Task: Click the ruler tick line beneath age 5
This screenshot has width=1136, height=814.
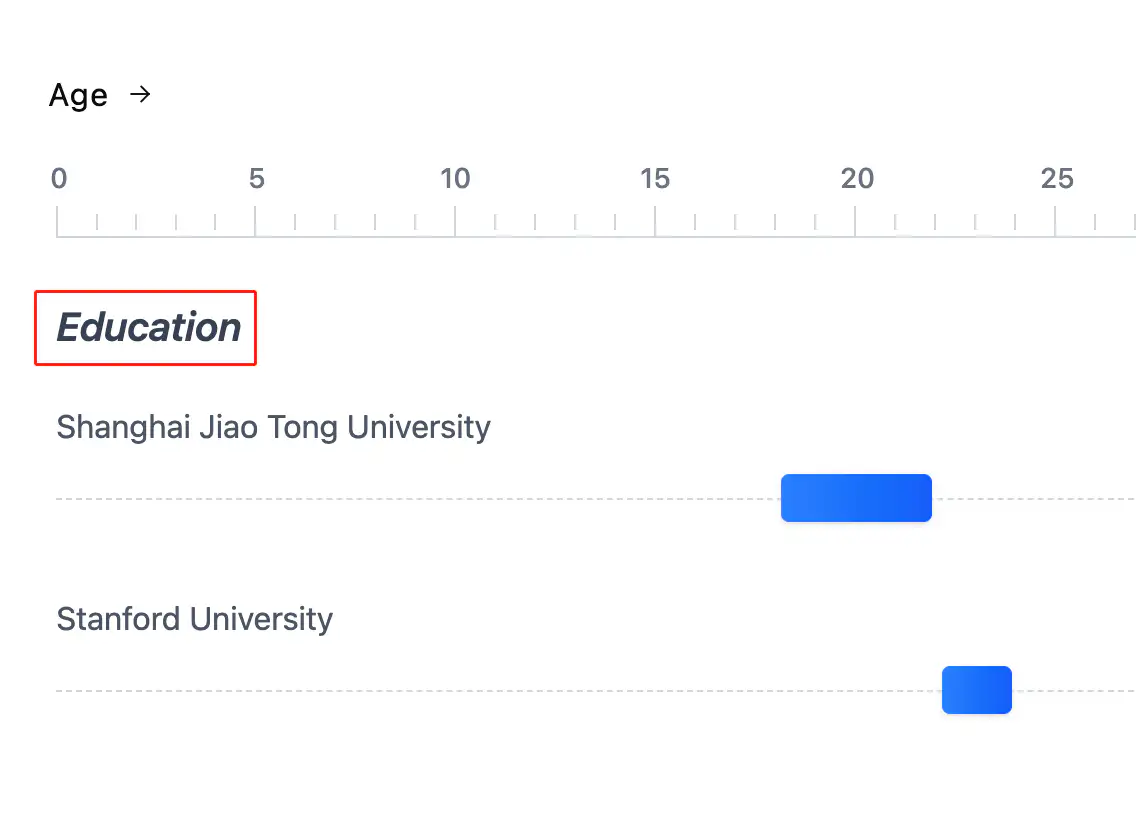Action: (x=255, y=221)
